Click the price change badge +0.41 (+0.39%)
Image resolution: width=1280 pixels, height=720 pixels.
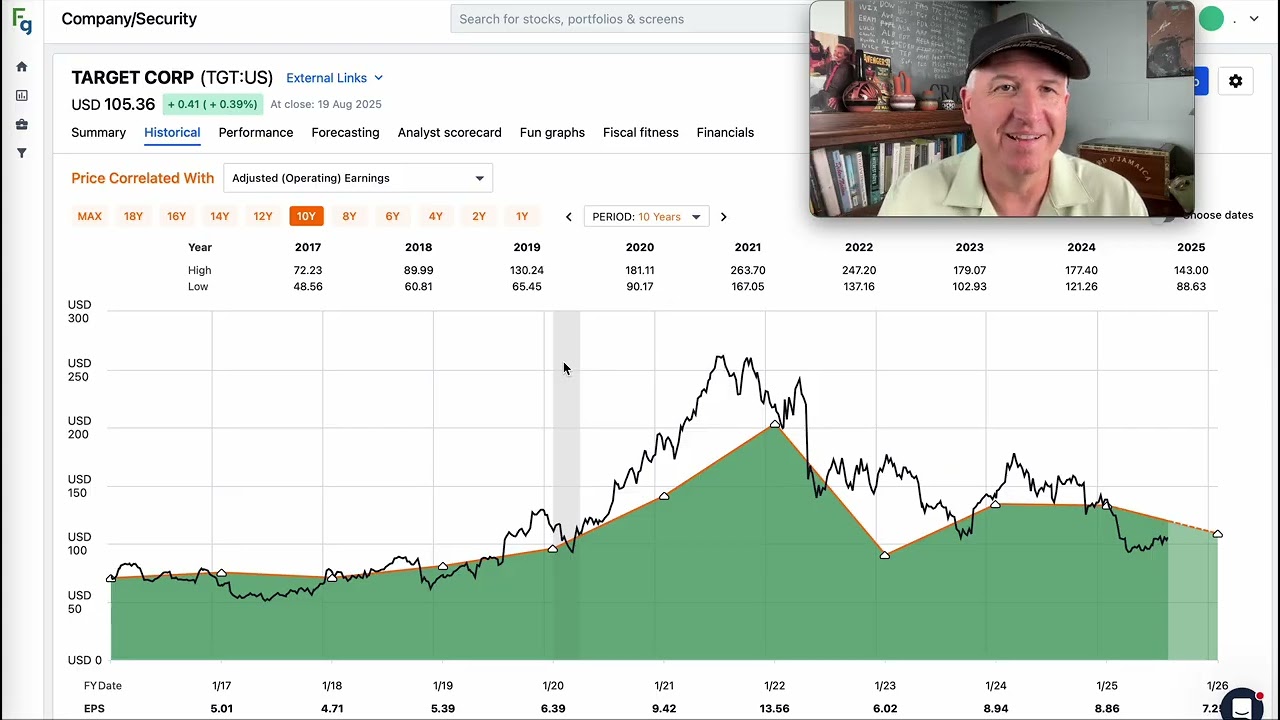pyautogui.click(x=213, y=104)
